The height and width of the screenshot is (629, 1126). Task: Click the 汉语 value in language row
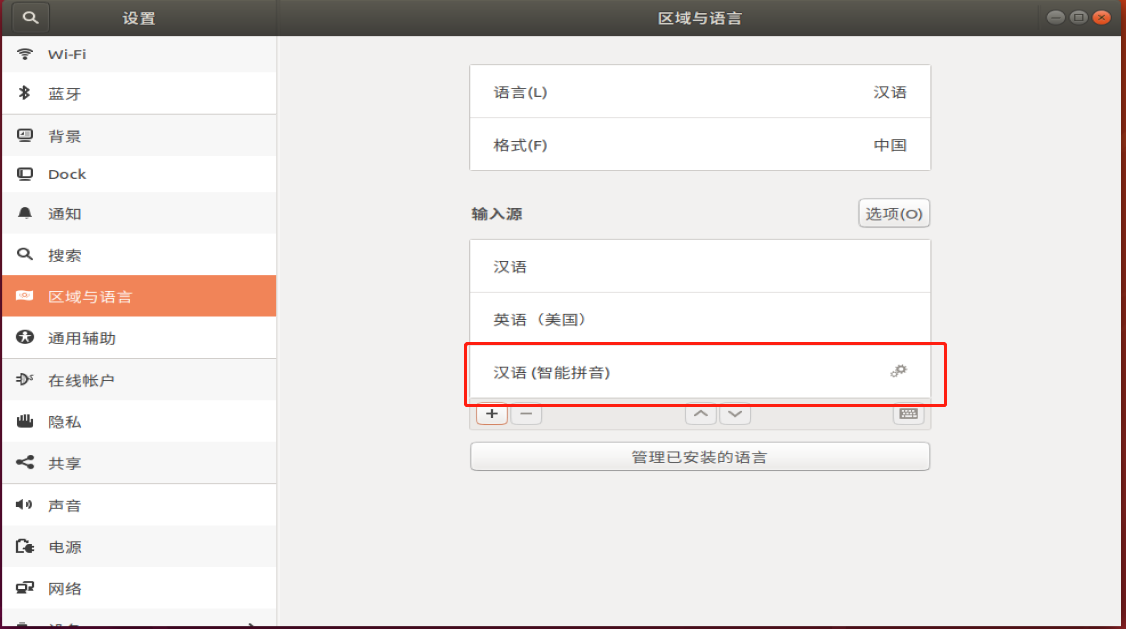[890, 92]
